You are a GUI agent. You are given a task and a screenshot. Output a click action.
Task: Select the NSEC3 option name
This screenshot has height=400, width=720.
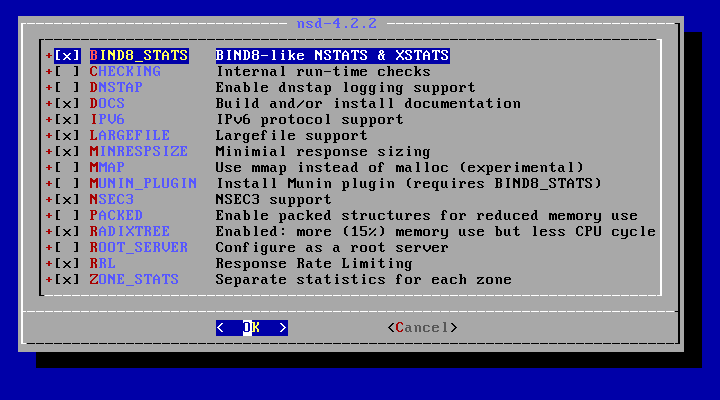coord(112,199)
